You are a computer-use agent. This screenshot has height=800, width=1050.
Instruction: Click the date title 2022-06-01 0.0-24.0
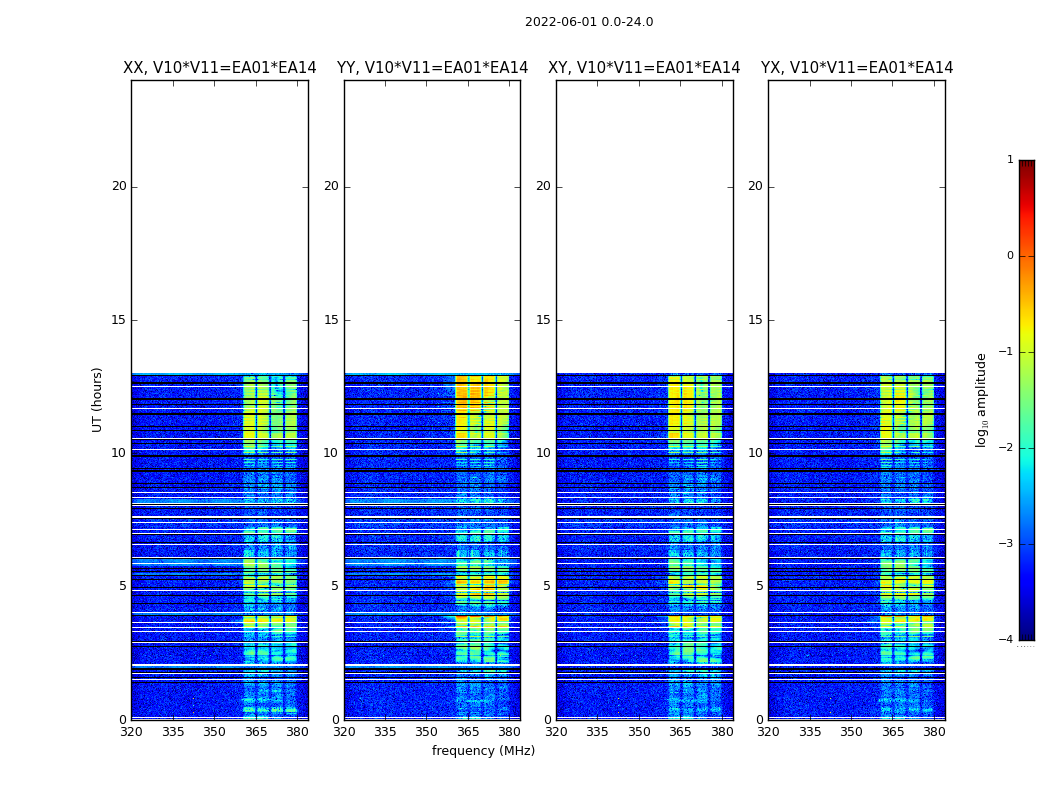[589, 22]
